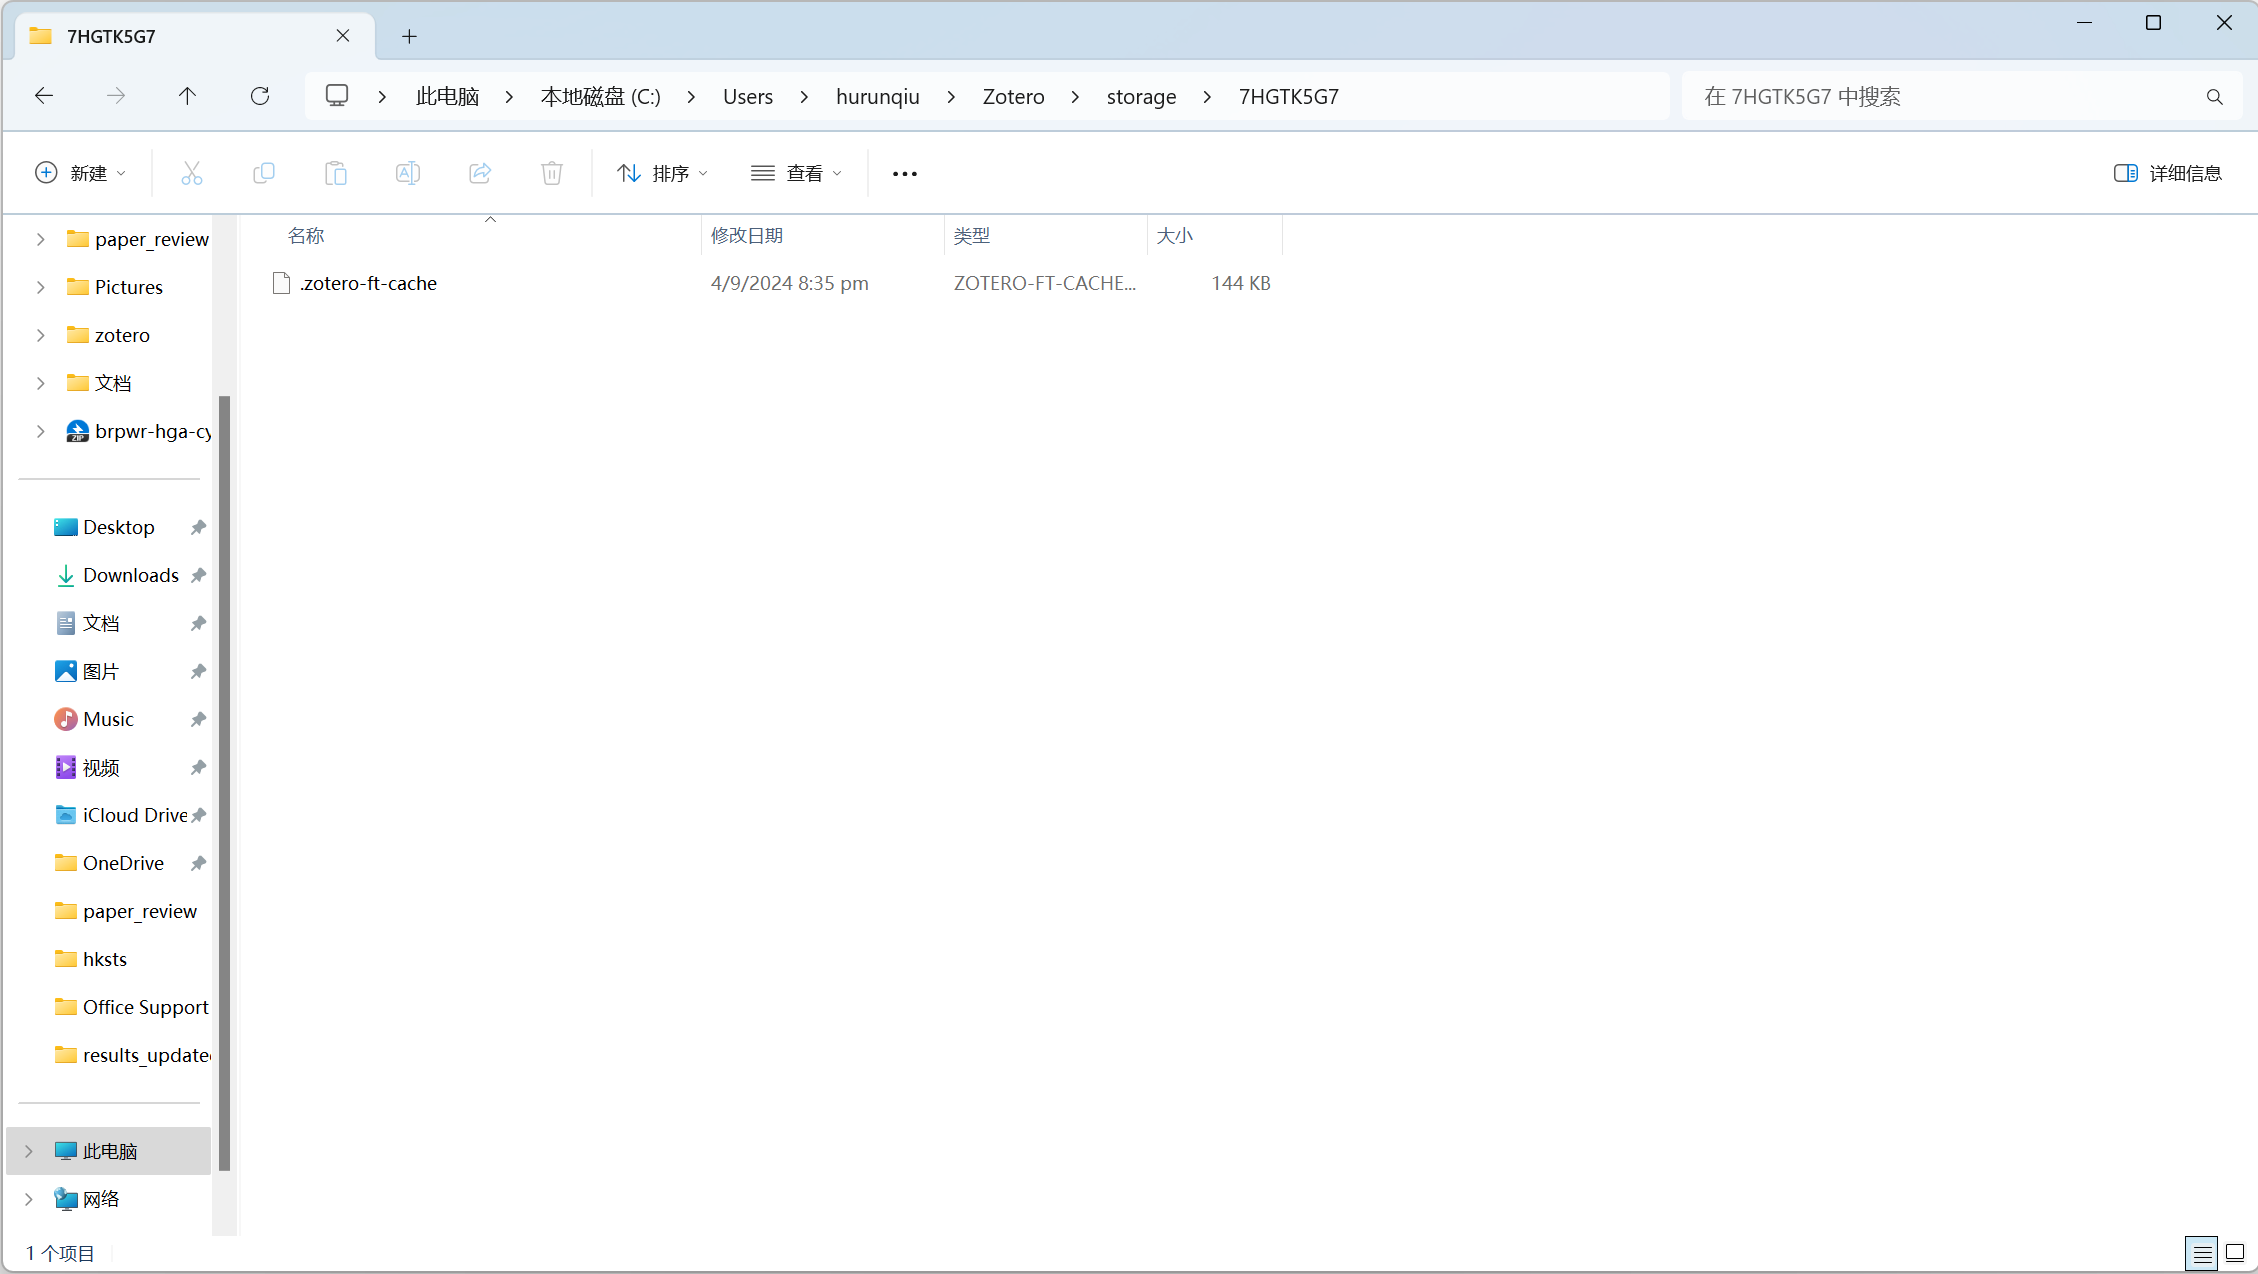Screen dimensions: 2258x1274
Task: Open the 排序 sort dropdown
Action: pos(663,174)
